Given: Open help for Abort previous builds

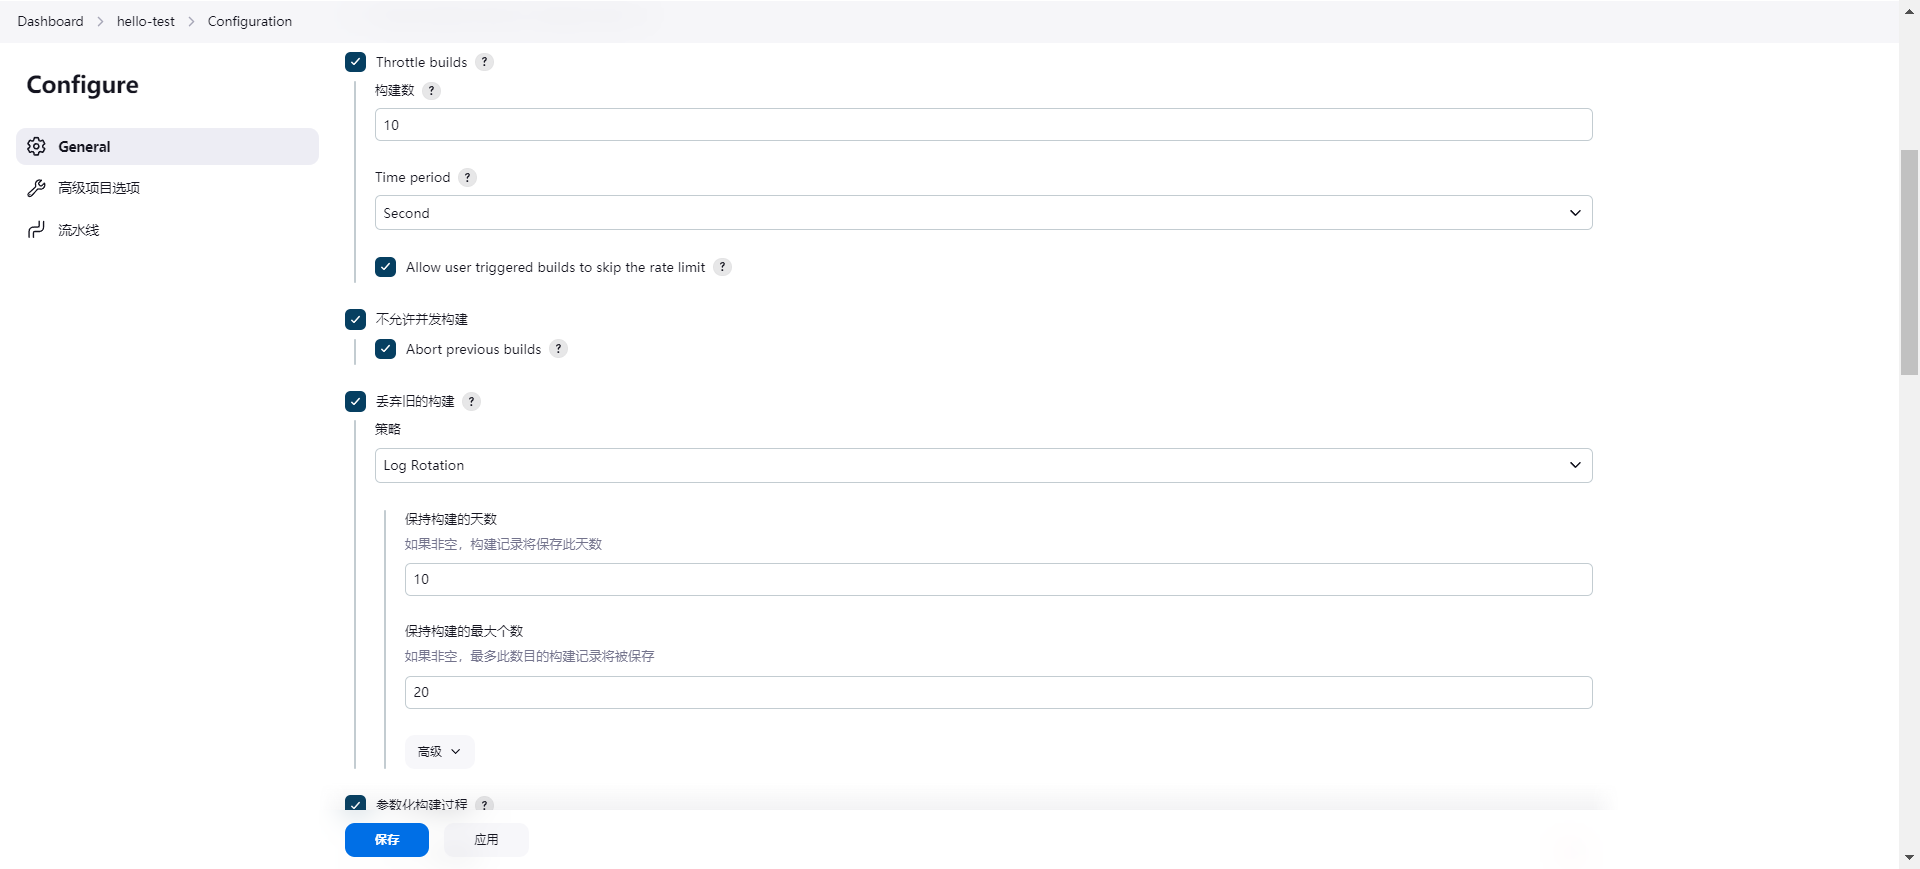Looking at the screenshot, I should [558, 349].
